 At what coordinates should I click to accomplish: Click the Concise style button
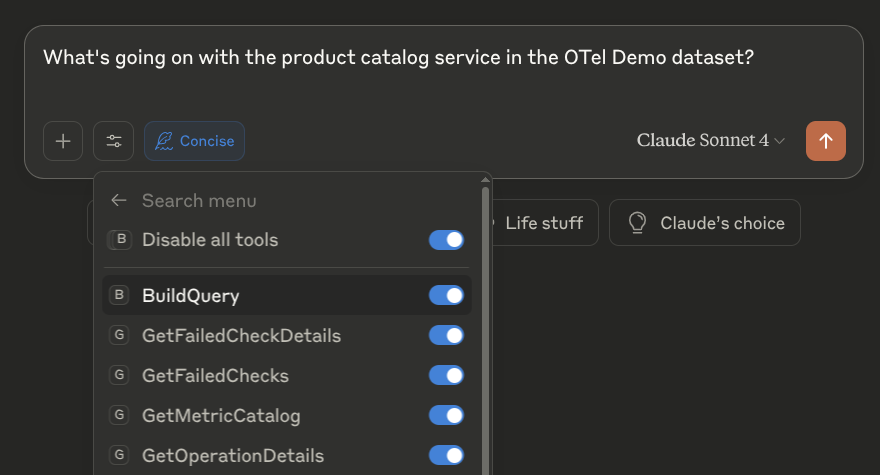pos(194,141)
